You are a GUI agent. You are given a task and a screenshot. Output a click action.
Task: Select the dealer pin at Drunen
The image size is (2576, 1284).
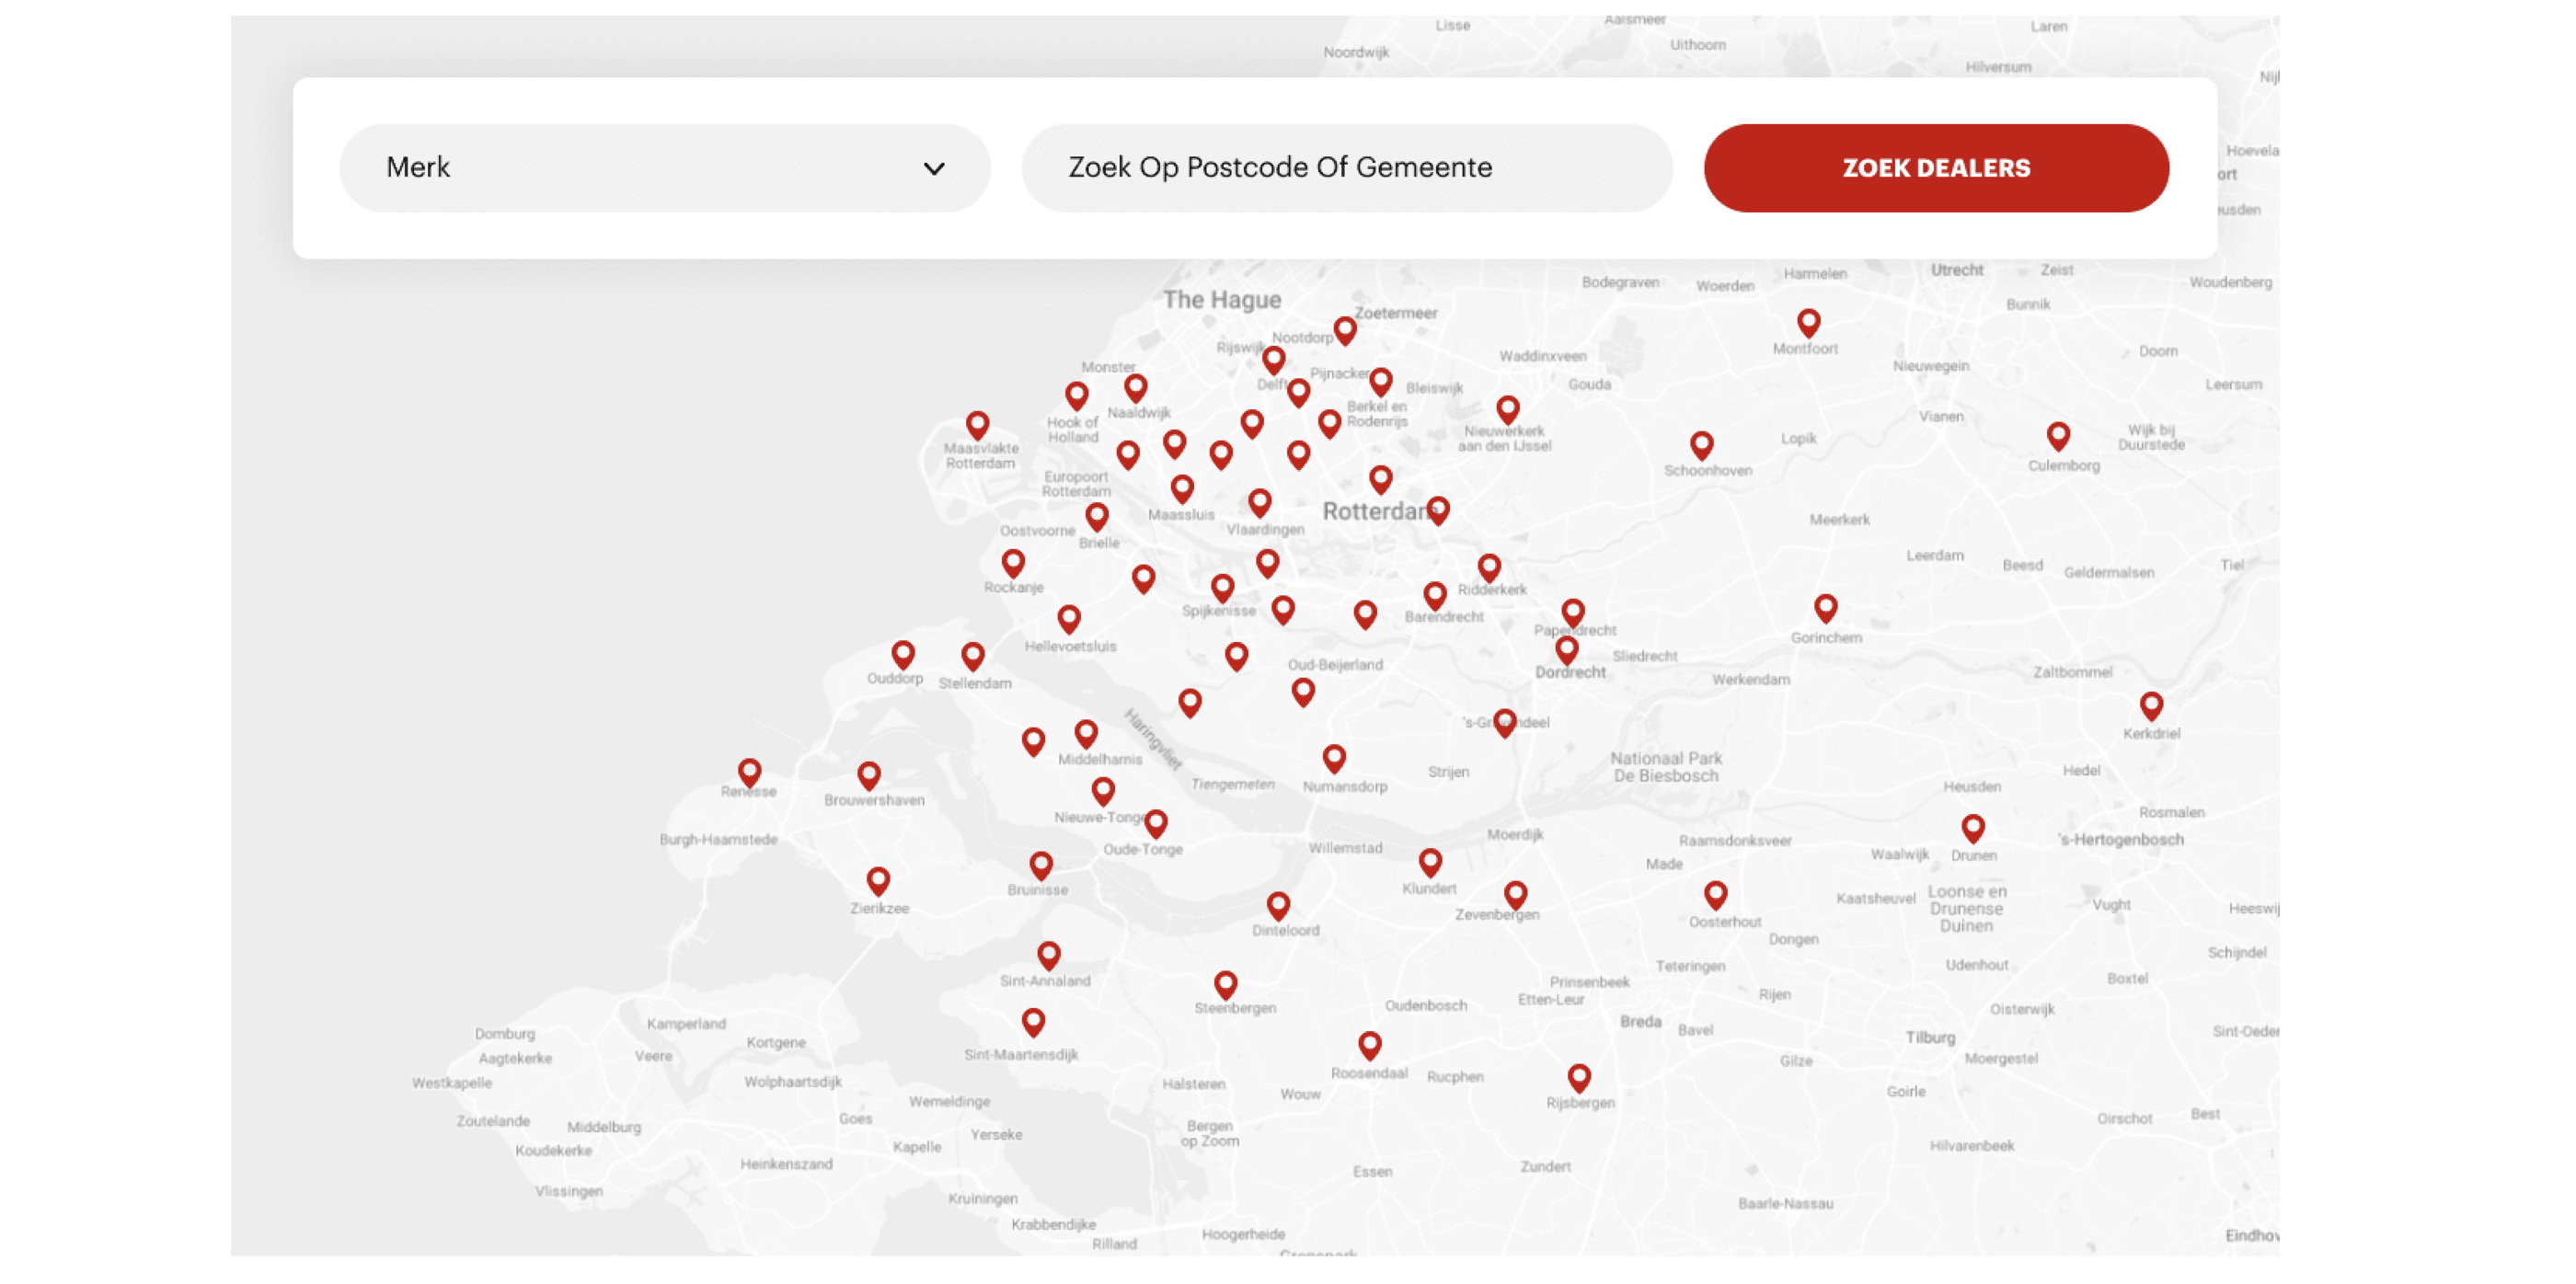(1973, 828)
